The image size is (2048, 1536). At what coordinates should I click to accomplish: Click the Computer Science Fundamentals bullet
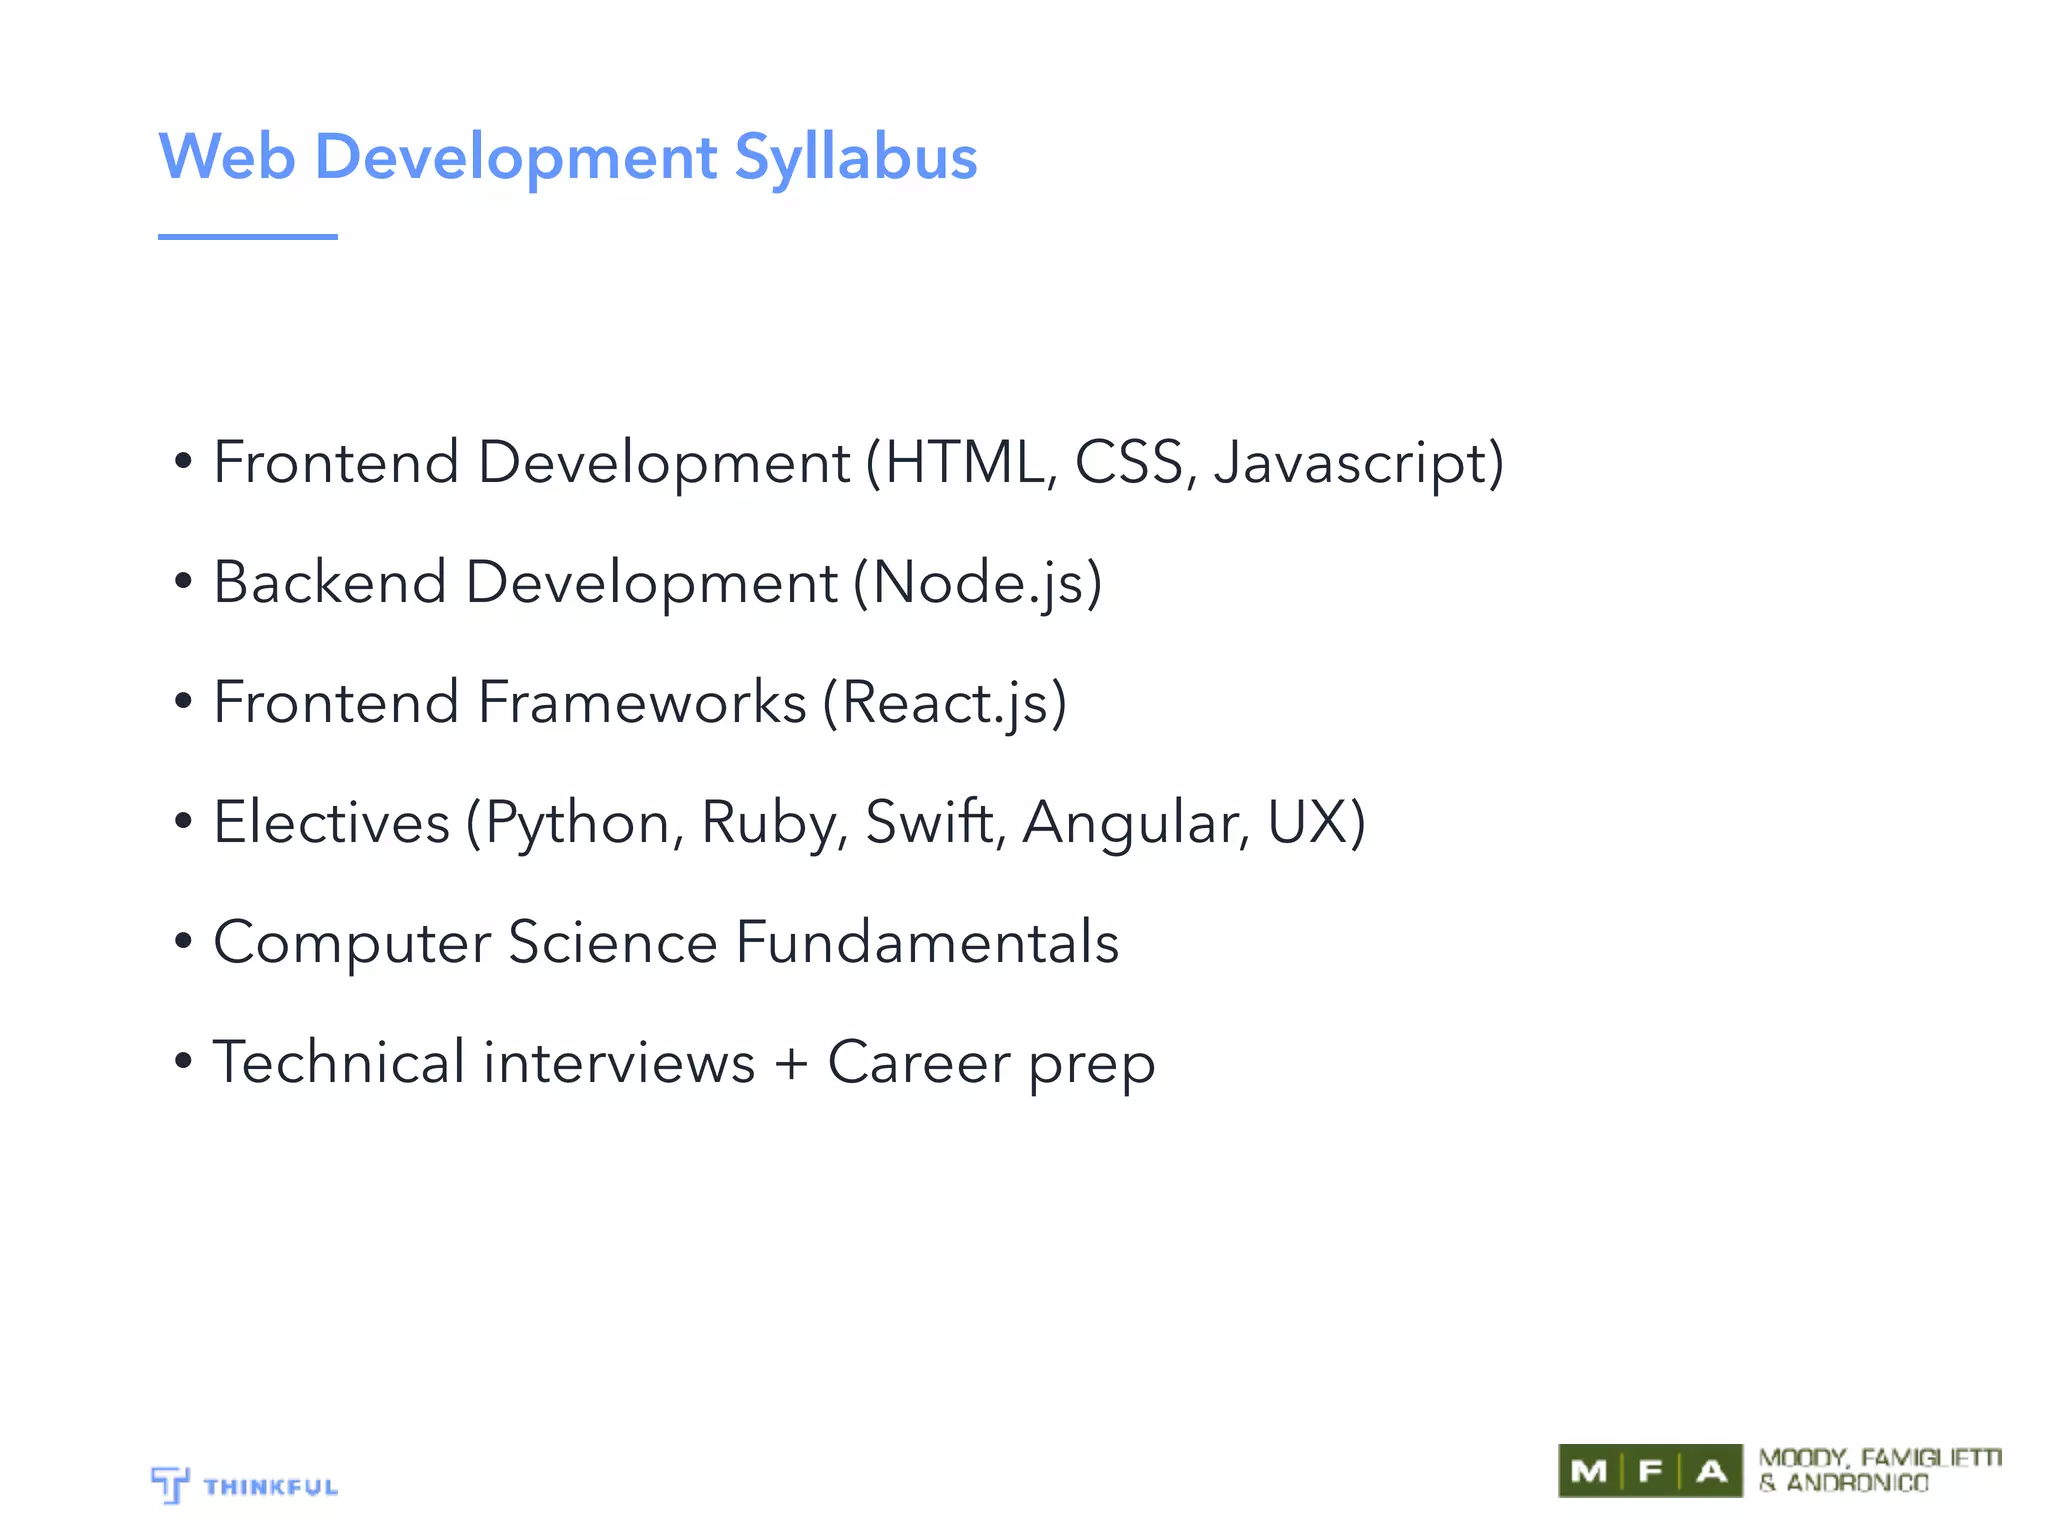[x=665, y=942]
